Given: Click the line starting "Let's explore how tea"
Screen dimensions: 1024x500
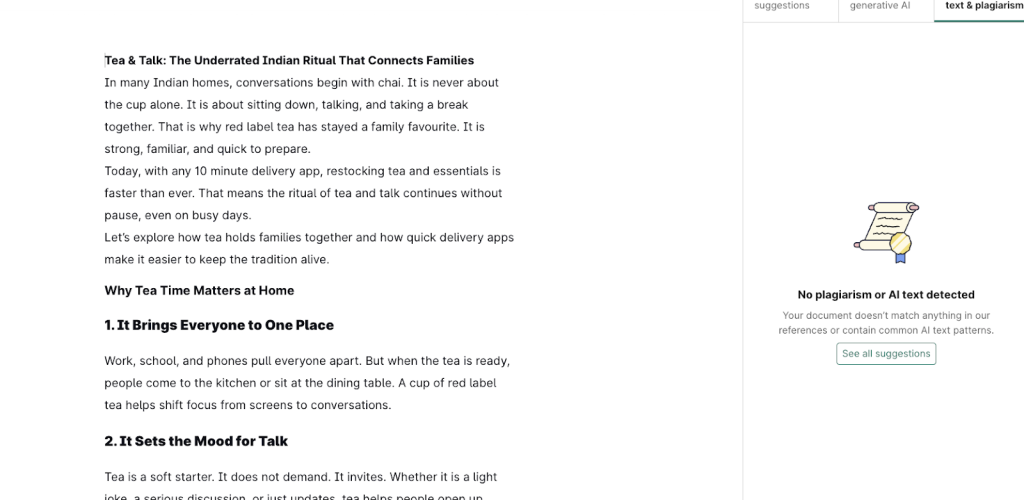Looking at the screenshot, I should 309,238.
